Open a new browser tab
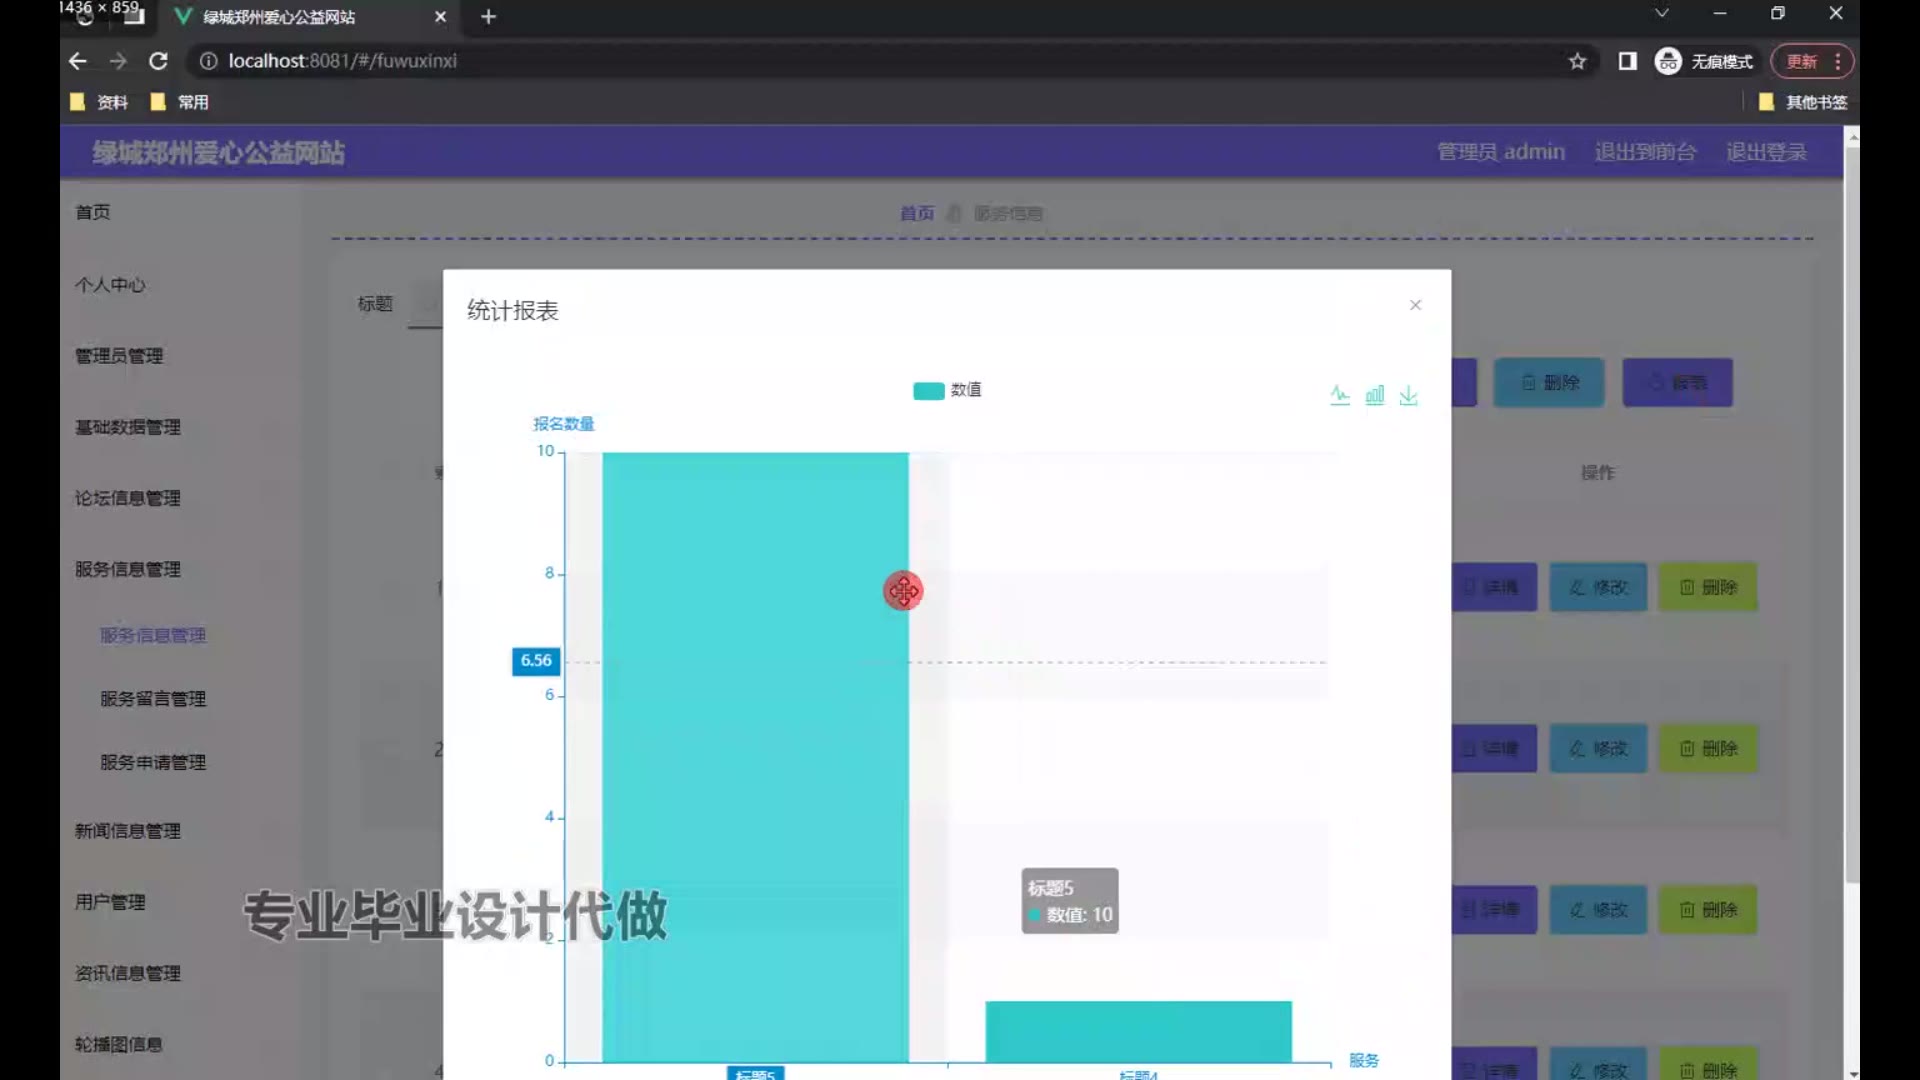 (x=488, y=17)
